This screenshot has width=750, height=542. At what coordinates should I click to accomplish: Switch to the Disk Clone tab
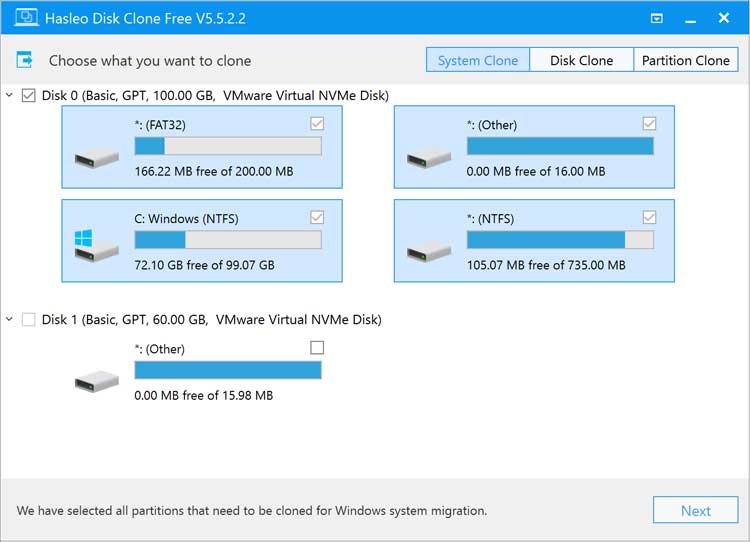[582, 60]
